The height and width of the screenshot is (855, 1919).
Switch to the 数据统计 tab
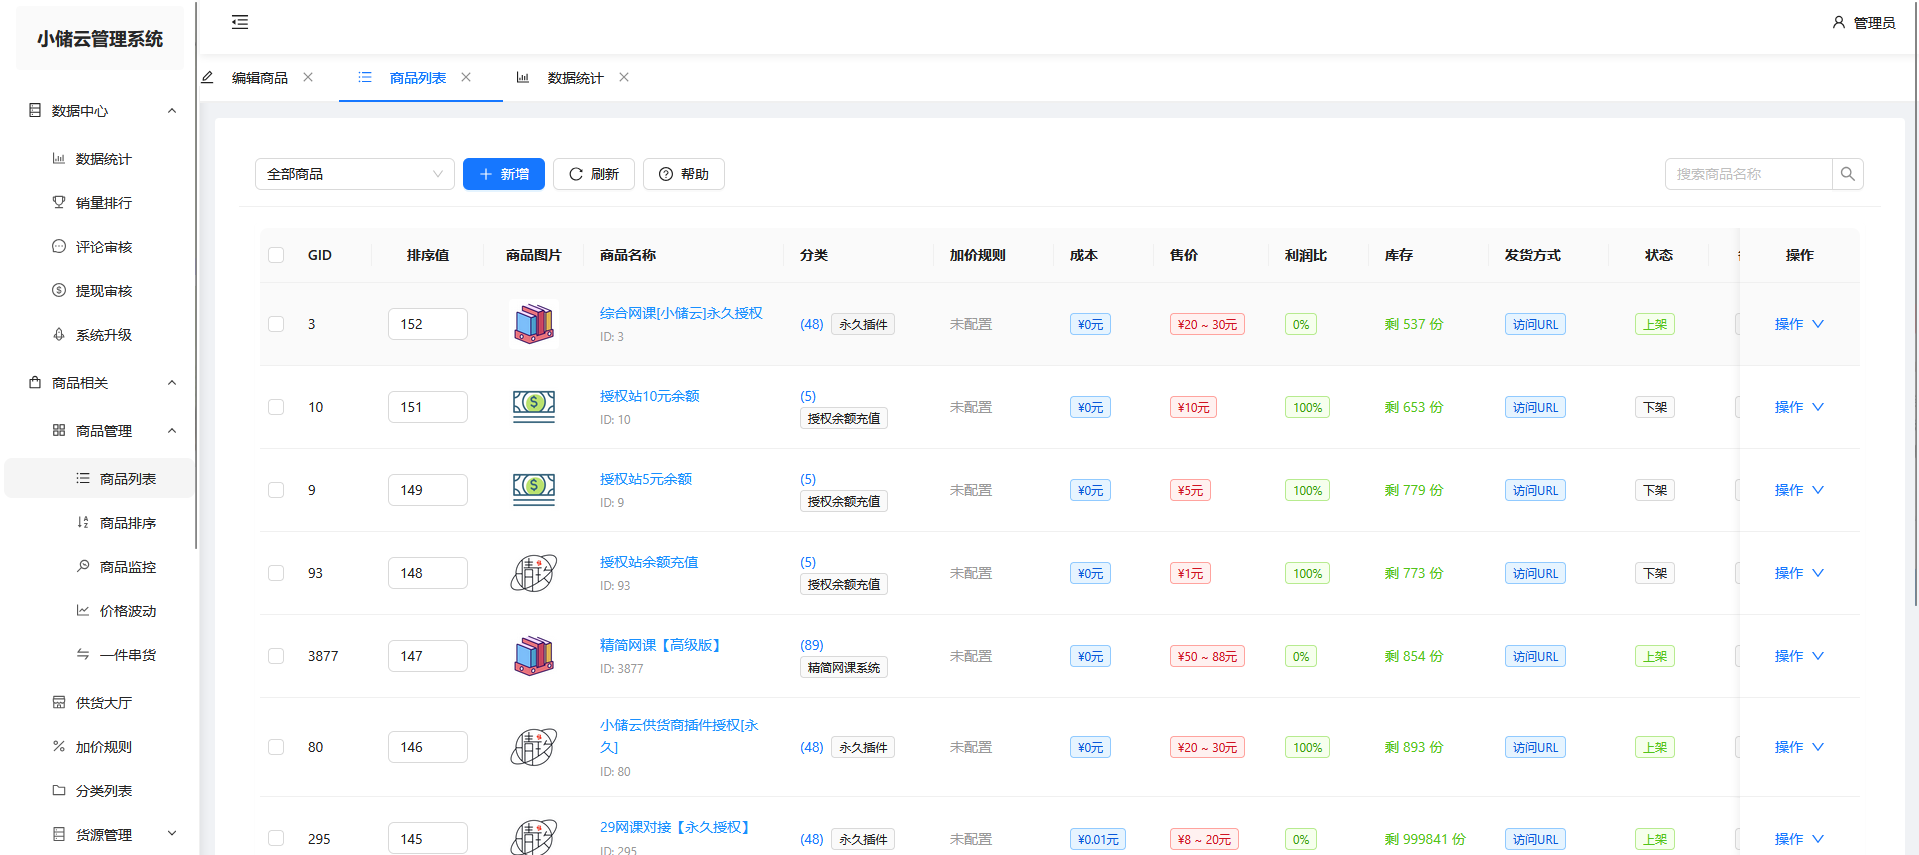click(x=574, y=78)
